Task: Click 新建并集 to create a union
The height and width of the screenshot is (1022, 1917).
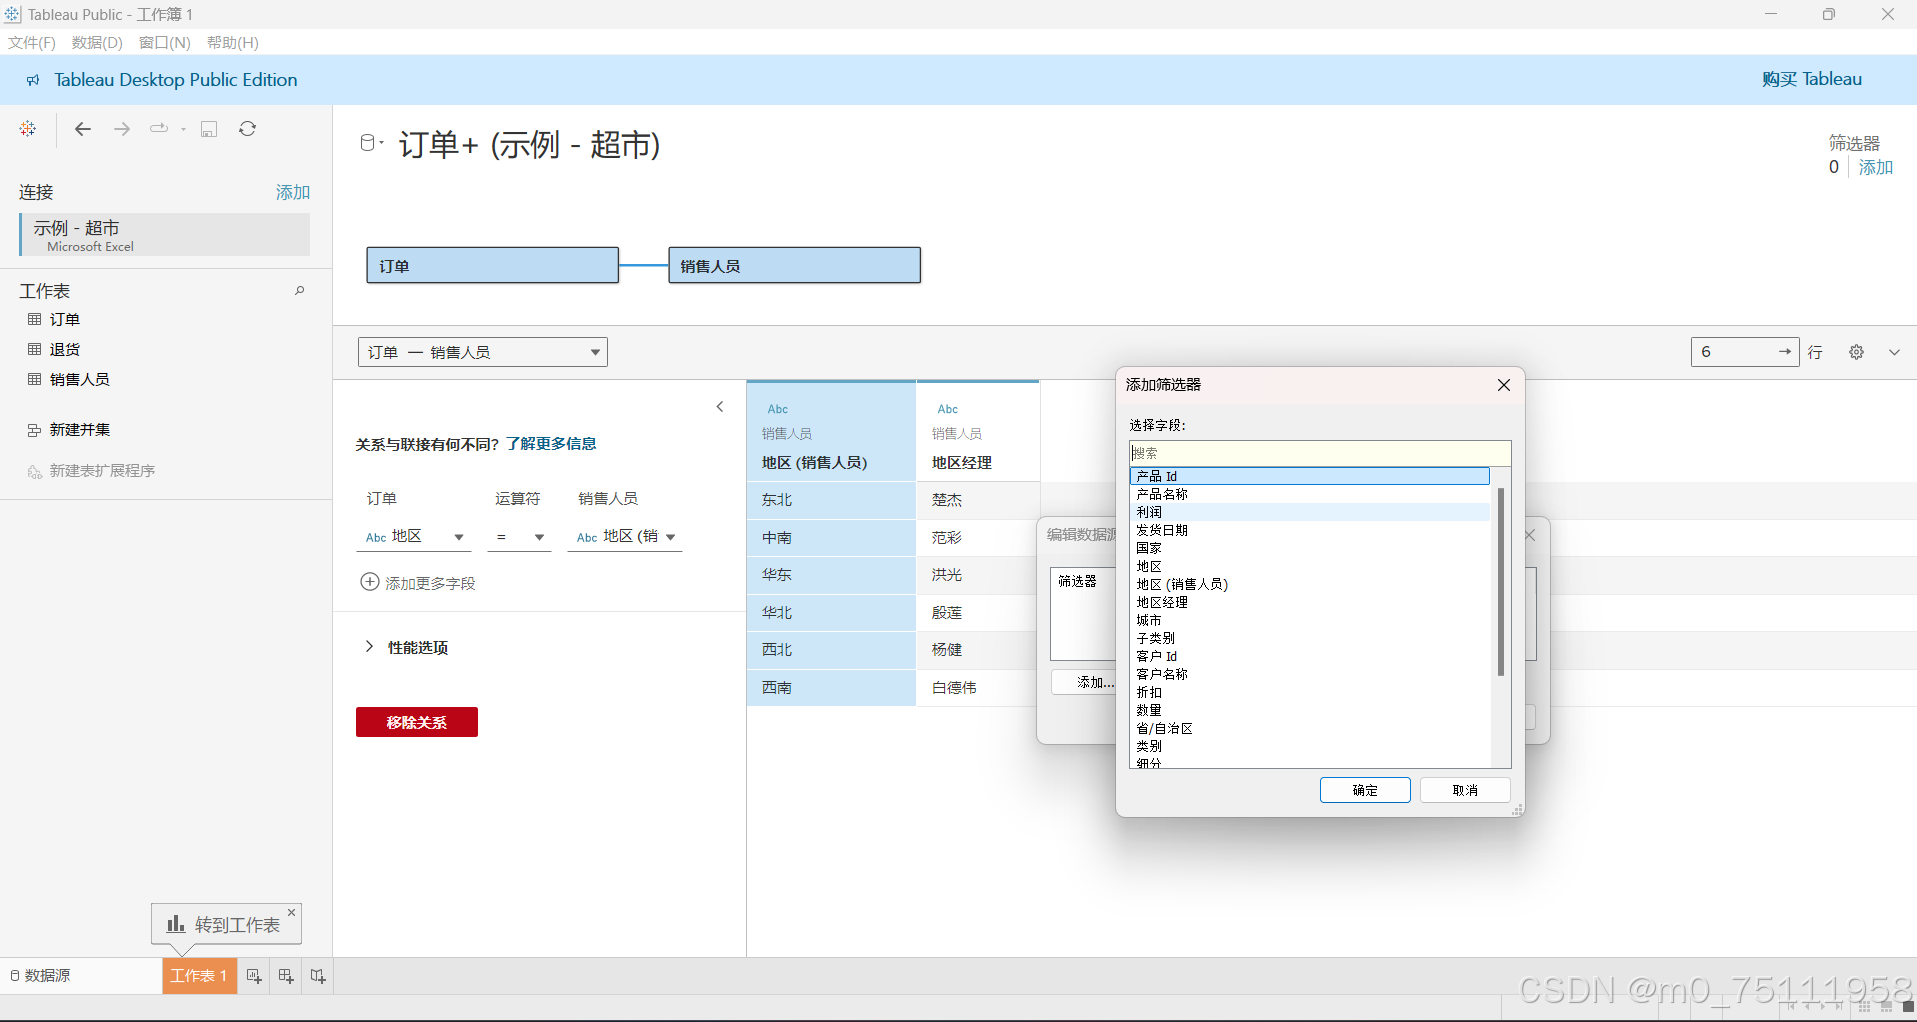Action: tap(80, 429)
